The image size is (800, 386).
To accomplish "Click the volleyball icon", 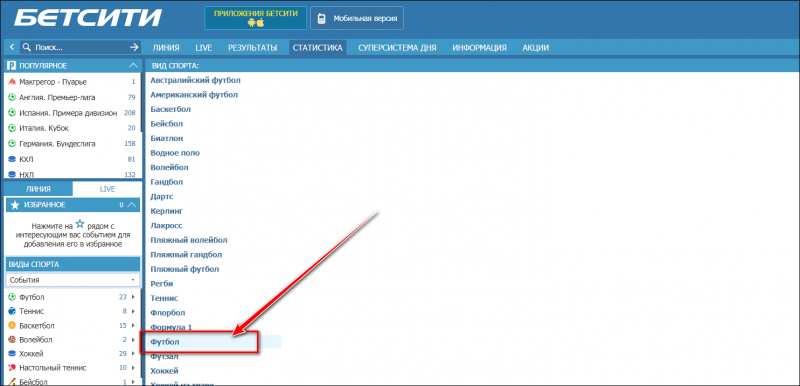I will point(12,340).
